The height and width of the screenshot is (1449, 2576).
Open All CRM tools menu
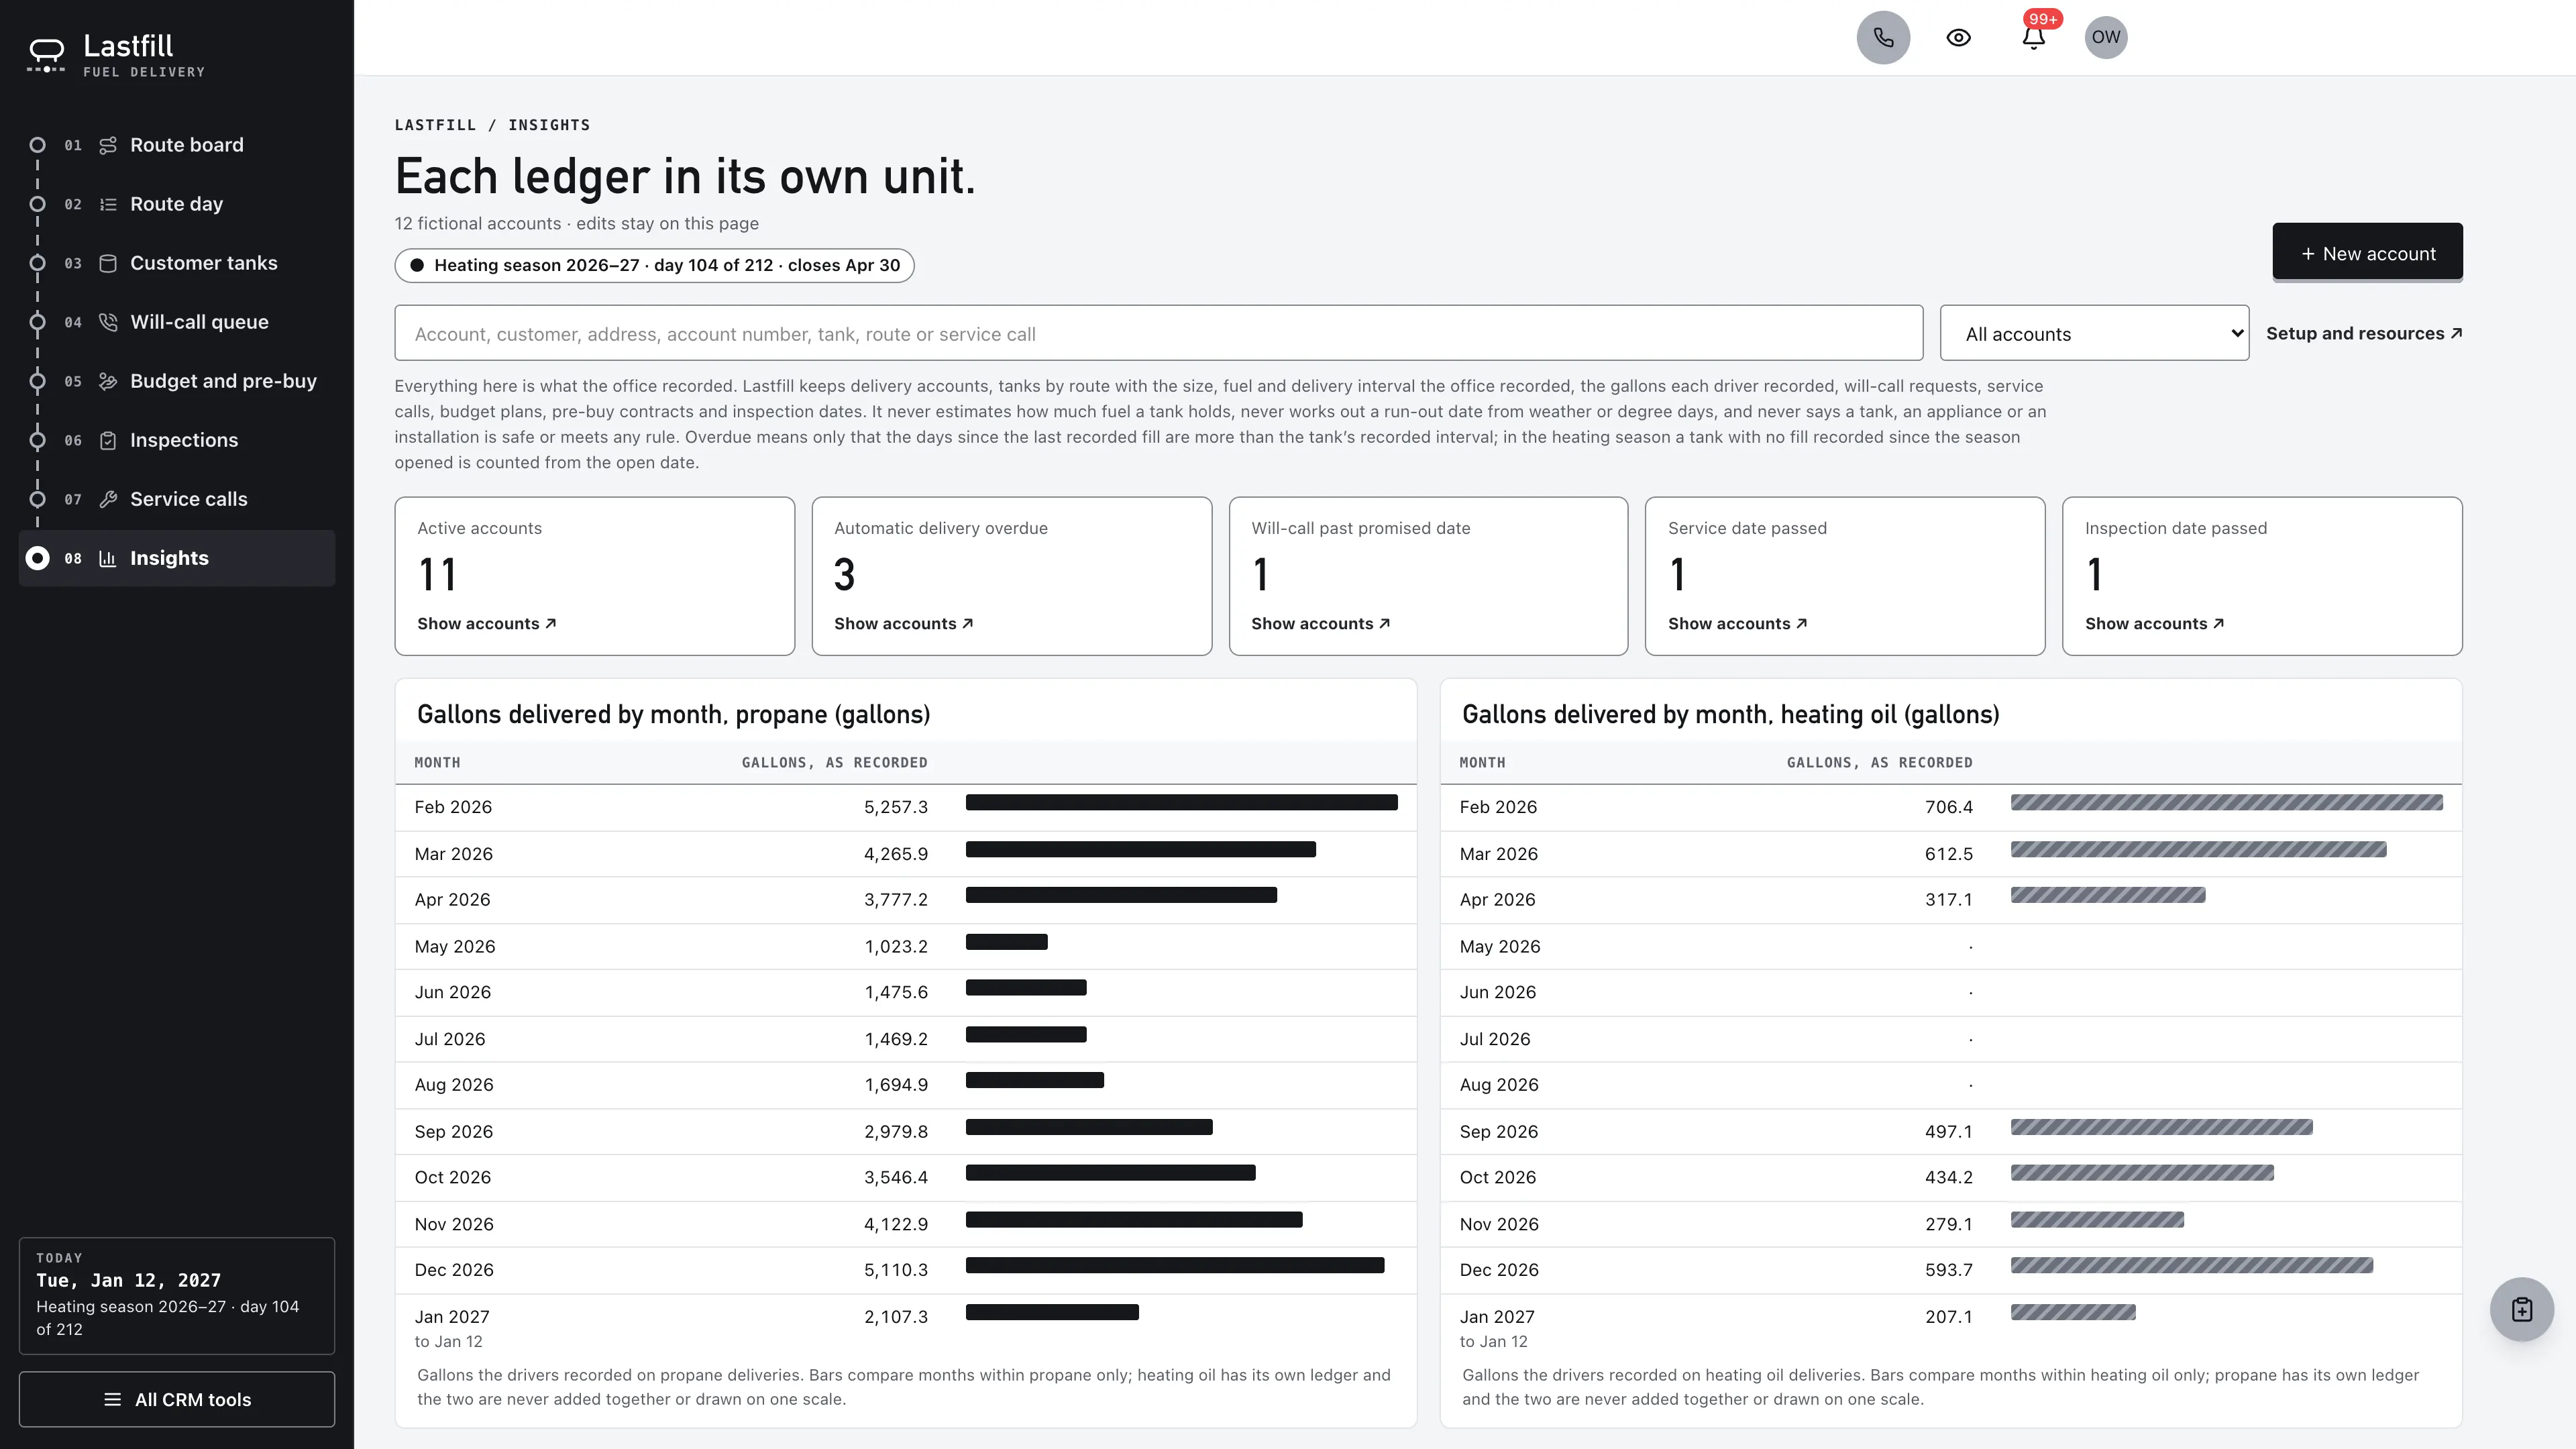(x=177, y=1399)
